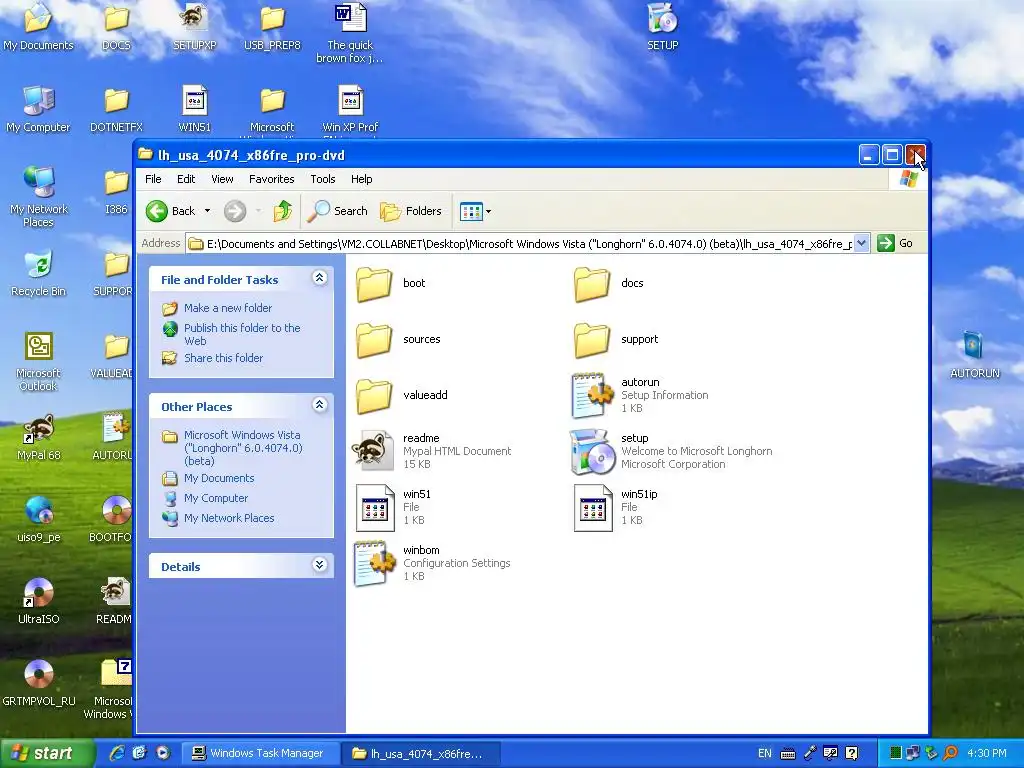The height and width of the screenshot is (768, 1024).
Task: Click the Address bar path field
Action: point(520,244)
